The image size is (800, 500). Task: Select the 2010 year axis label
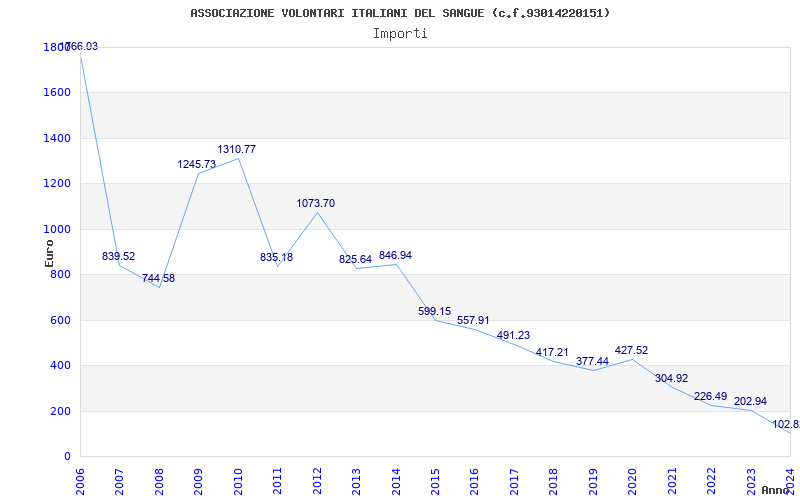(238, 480)
